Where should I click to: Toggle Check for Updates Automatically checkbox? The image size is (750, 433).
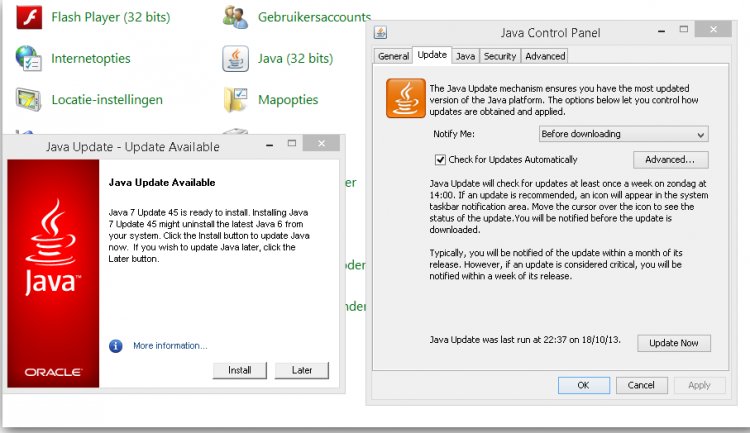click(440, 159)
